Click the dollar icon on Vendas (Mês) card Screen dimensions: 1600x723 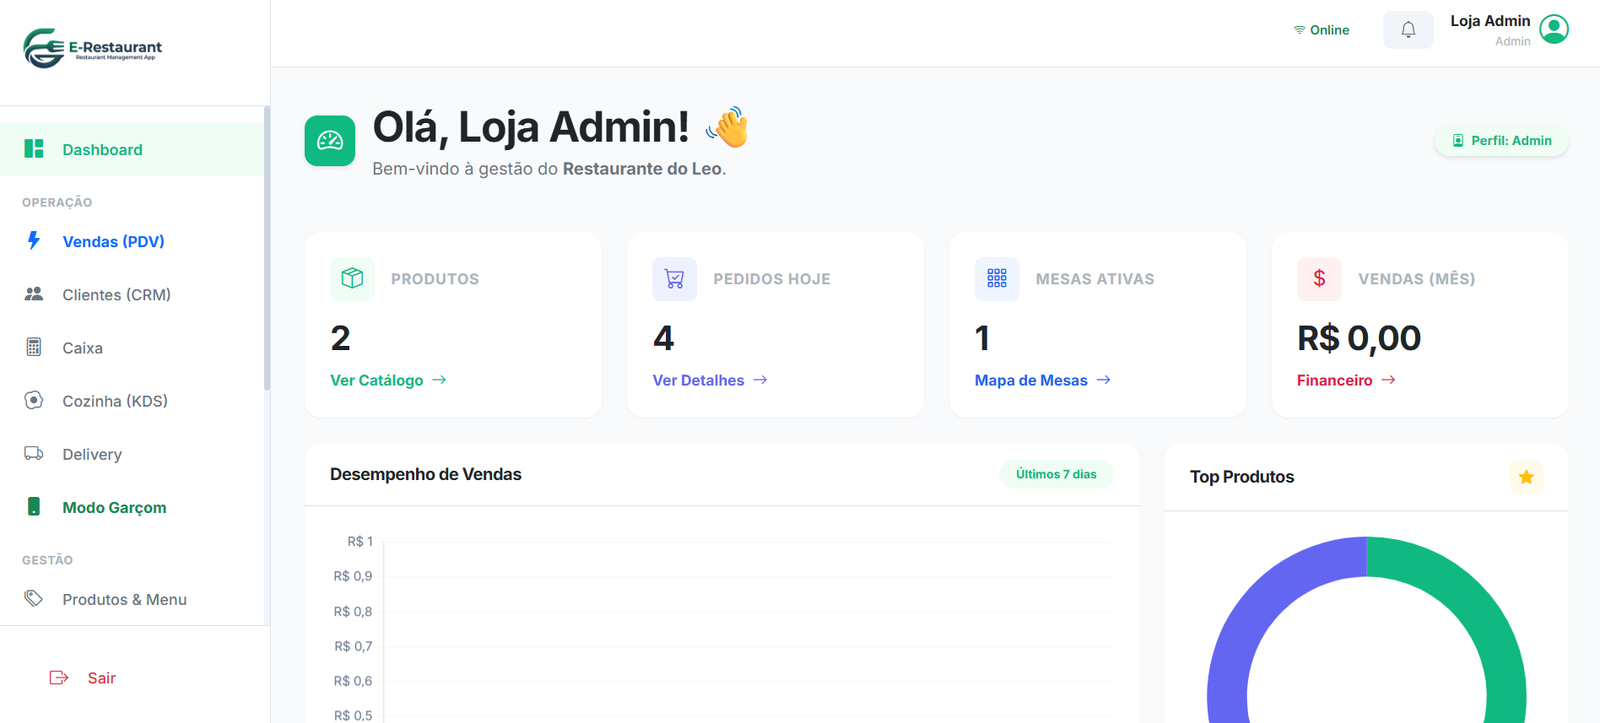[1319, 278]
